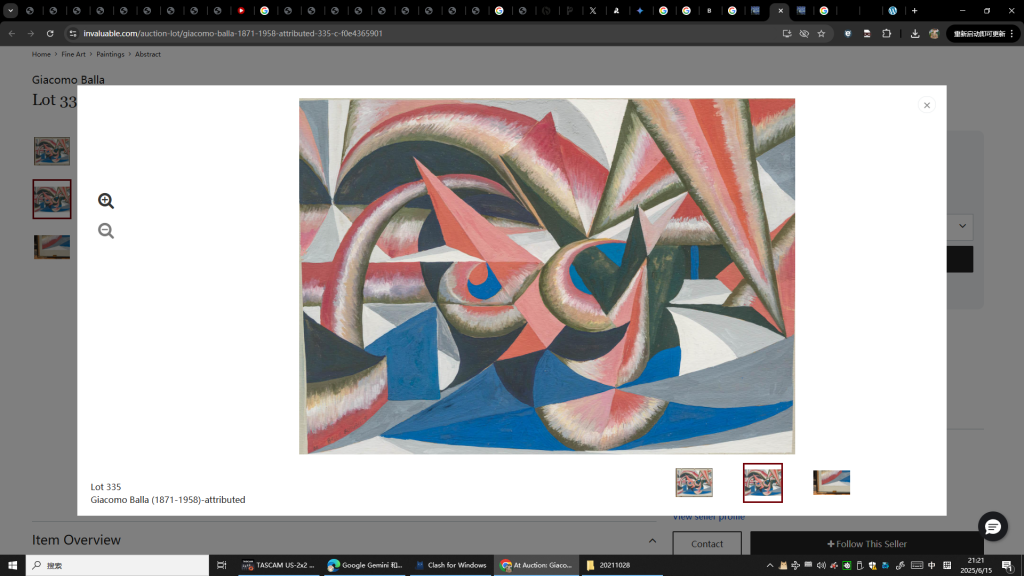Open third thumbnail in left page gallery

tap(52, 247)
